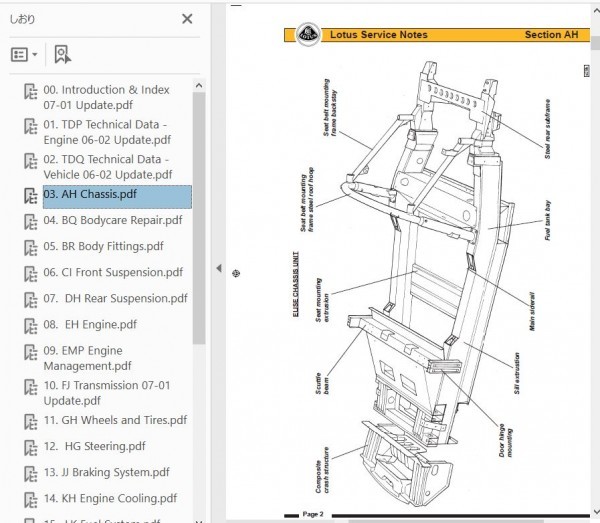Open bookmark 08. EH Engine.pdf
This screenshot has width=600, height=523.
(x=90, y=324)
